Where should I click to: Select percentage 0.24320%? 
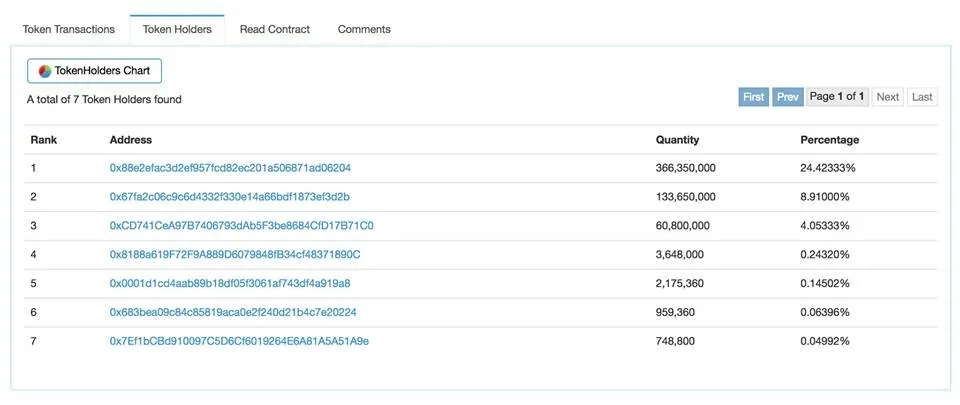(x=825, y=255)
